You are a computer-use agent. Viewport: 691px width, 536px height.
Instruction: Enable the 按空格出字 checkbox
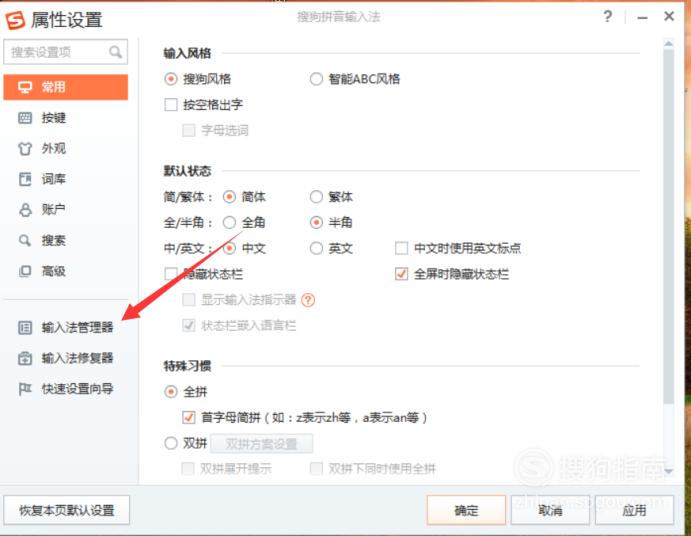pyautogui.click(x=171, y=105)
